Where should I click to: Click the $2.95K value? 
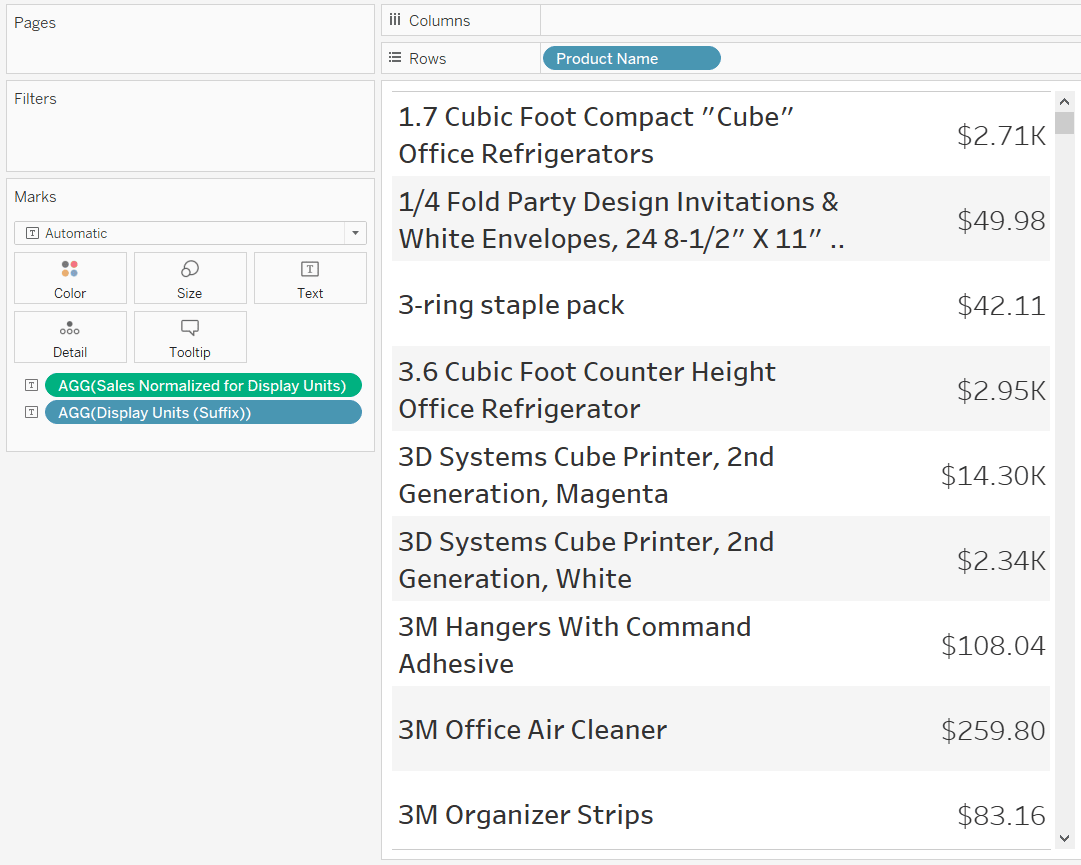click(x=1001, y=391)
